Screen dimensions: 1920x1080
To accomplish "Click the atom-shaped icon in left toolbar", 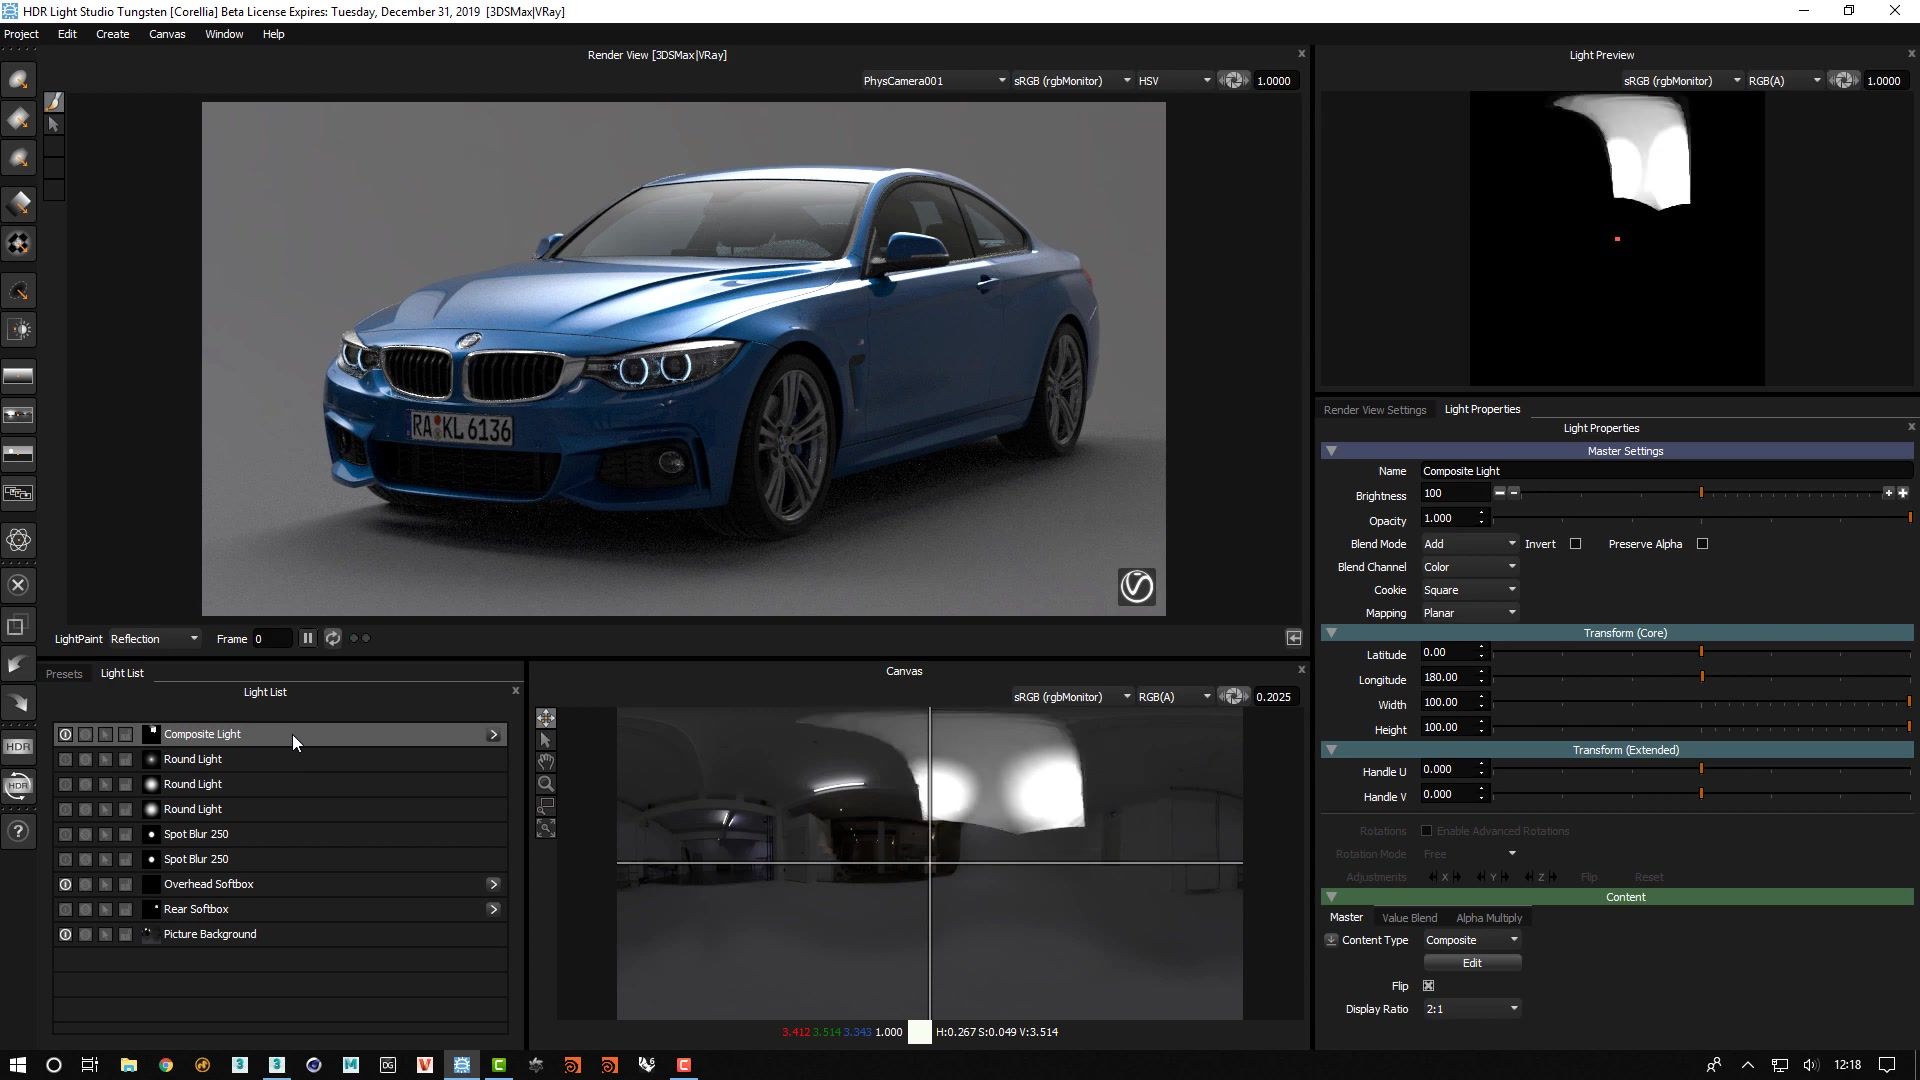I will tap(19, 540).
